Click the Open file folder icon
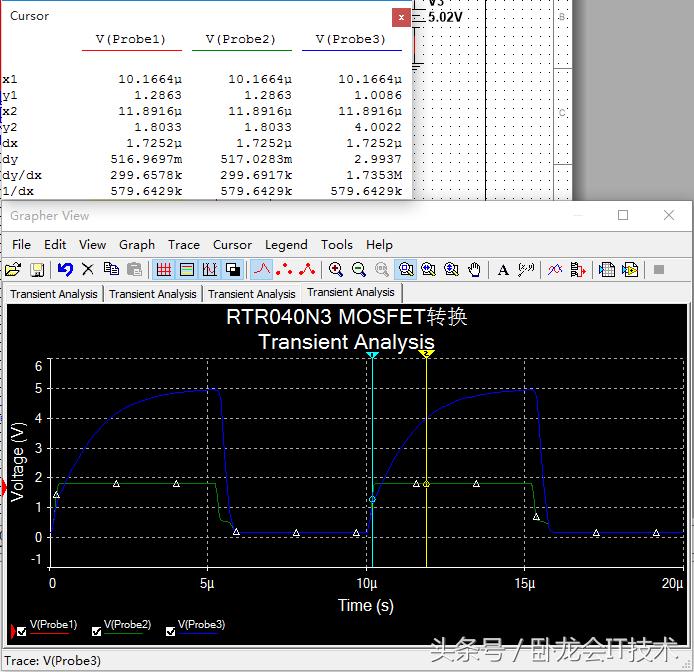The image size is (694, 672). 13,269
